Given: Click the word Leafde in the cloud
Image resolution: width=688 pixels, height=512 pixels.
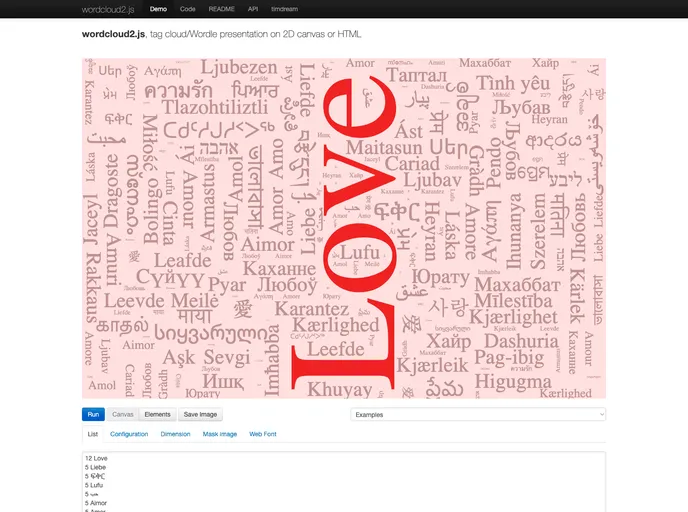Looking at the screenshot, I should coord(183,261).
